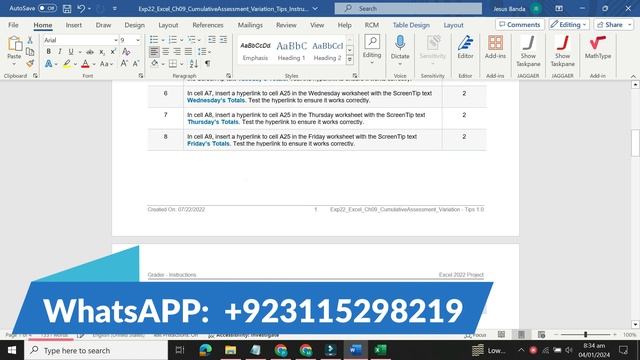
Task: Toggle strikethrough formatting
Action: (90, 52)
